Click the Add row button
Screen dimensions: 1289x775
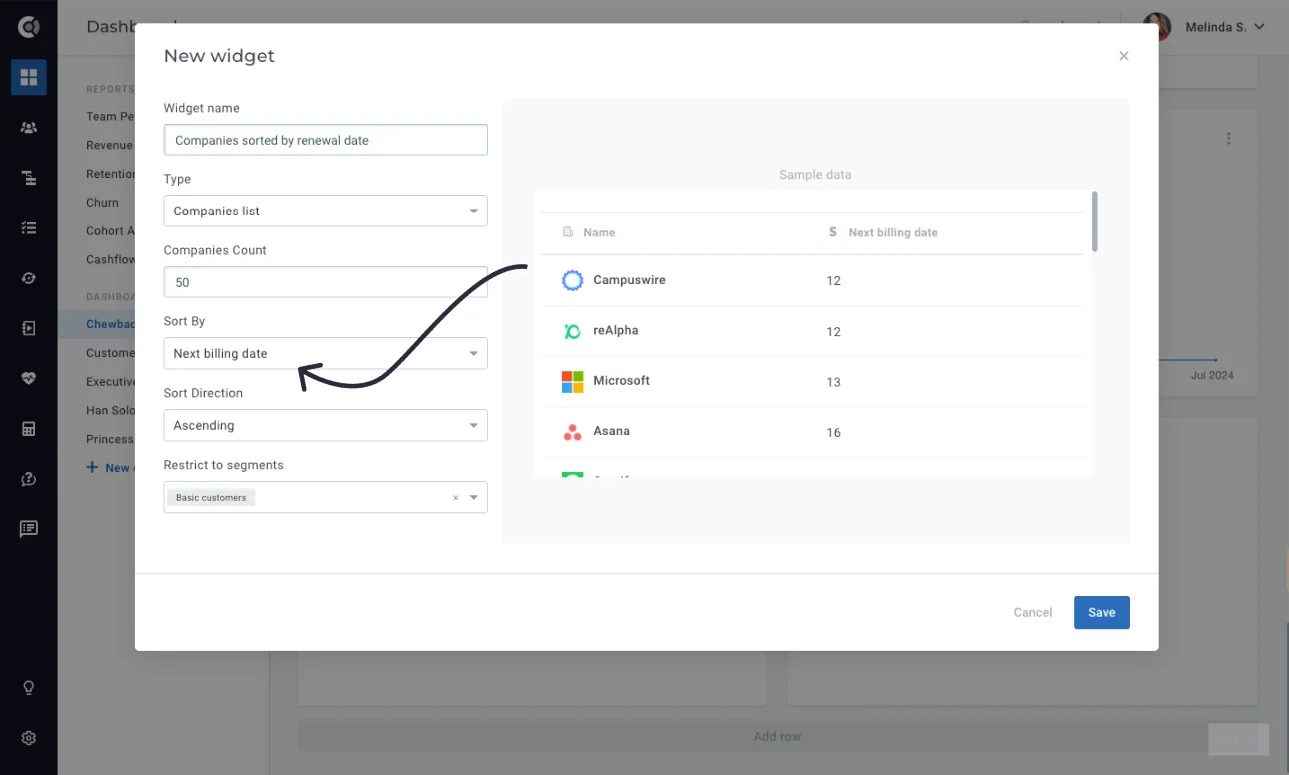coord(777,737)
